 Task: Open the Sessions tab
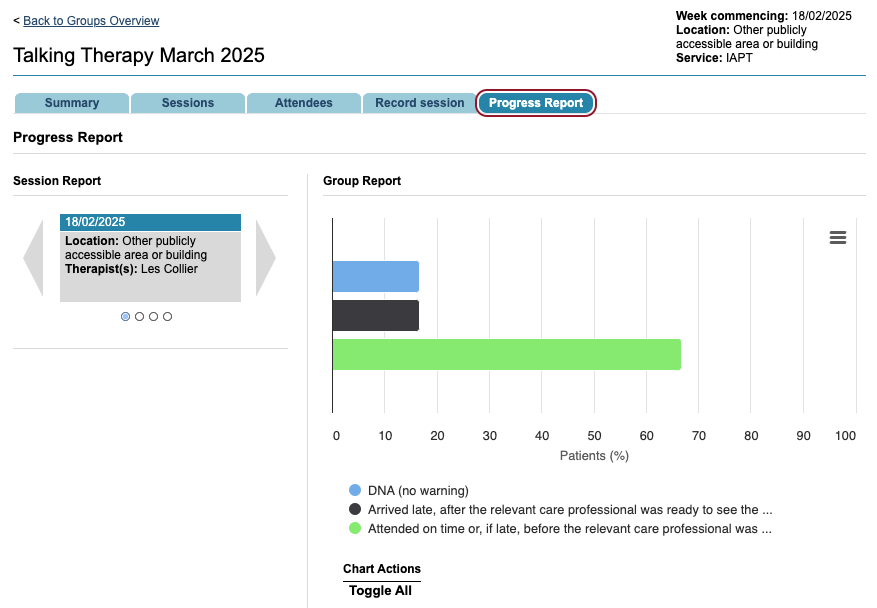pos(188,103)
